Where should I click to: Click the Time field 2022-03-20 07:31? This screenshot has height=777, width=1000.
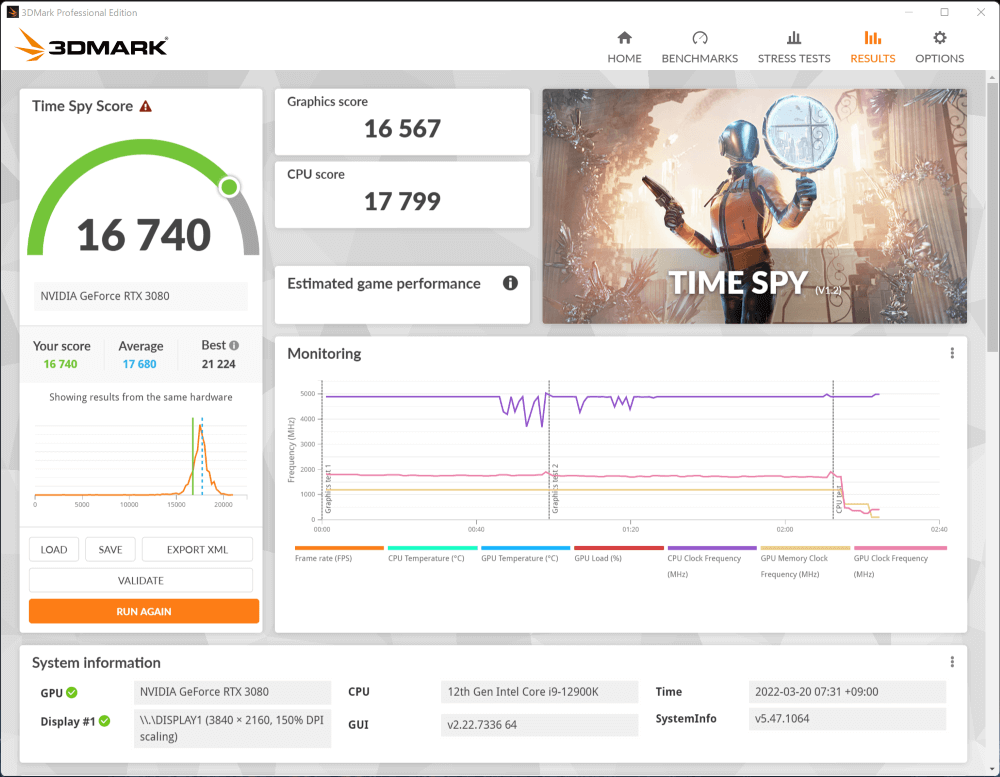(x=848, y=692)
